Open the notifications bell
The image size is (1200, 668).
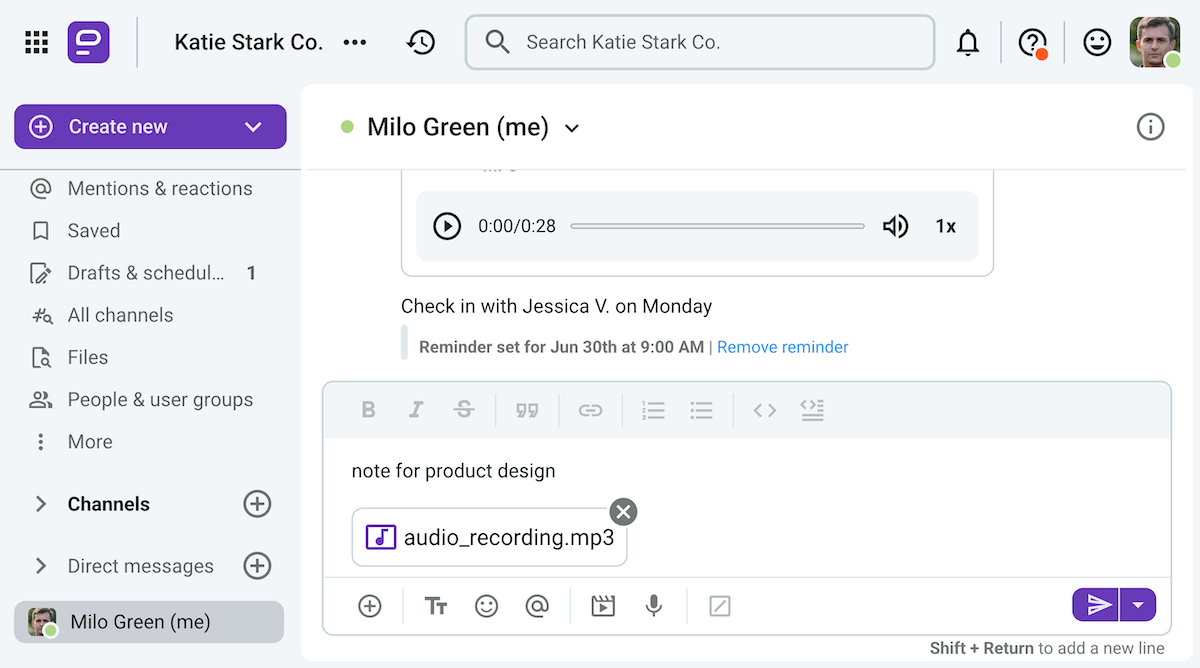click(x=968, y=43)
